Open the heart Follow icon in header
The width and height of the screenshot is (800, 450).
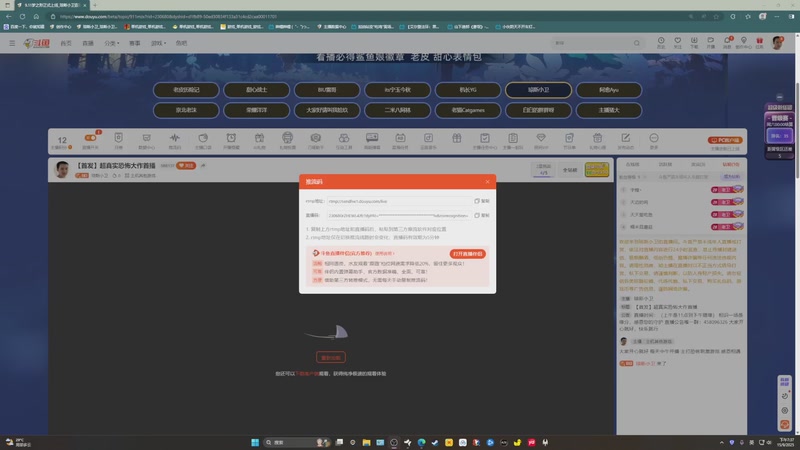678,41
